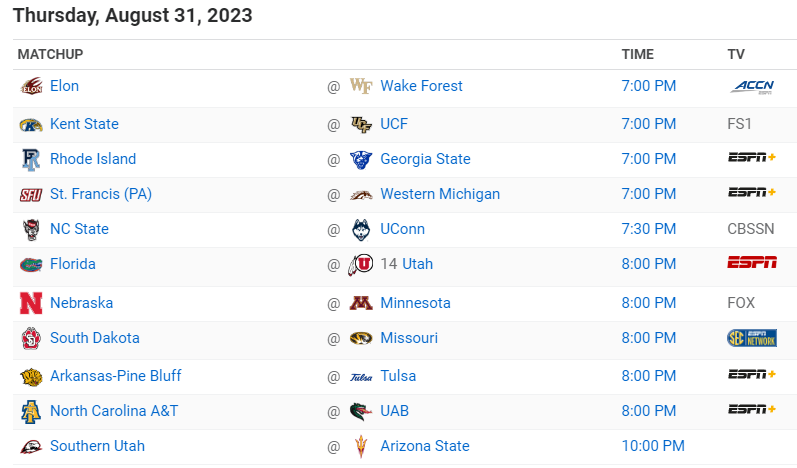Image resolution: width=797 pixels, height=468 pixels.
Task: Click the Arizona State pitchfork logo
Action: point(361,447)
